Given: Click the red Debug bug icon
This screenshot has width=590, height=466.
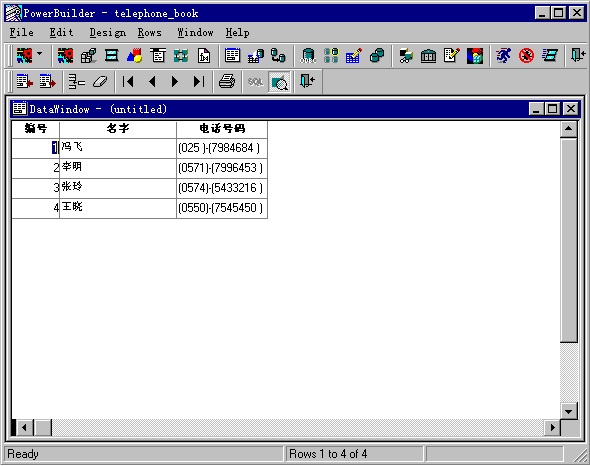Looking at the screenshot, I should (x=526, y=56).
